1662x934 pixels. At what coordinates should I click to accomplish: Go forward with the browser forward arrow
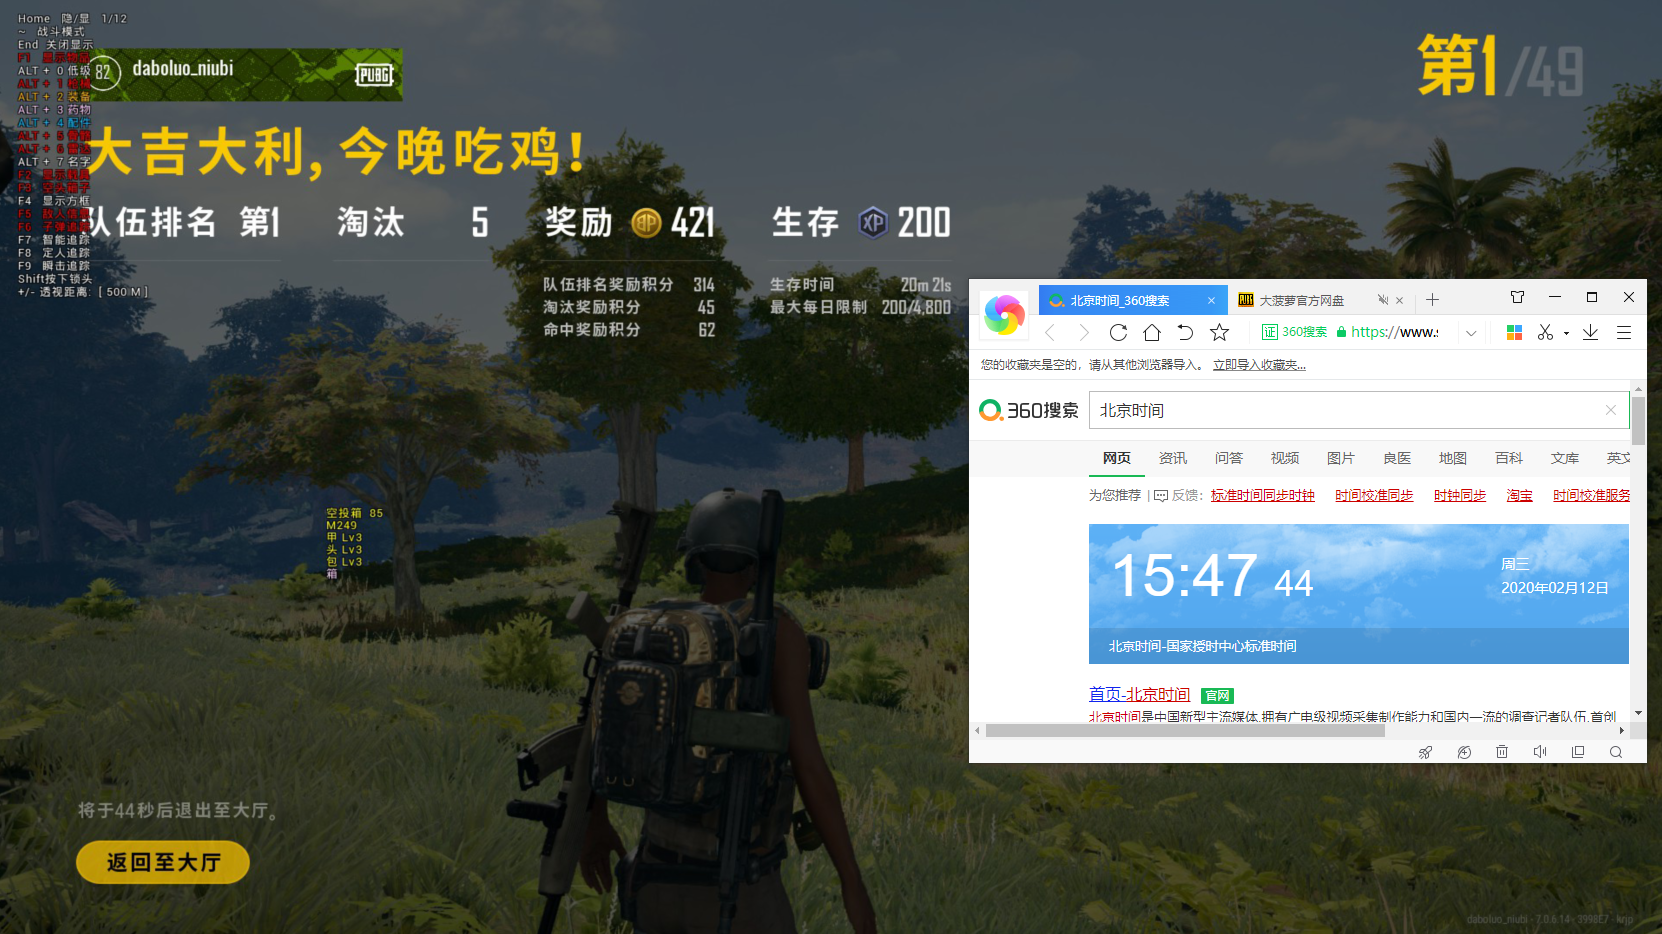[x=1084, y=332]
